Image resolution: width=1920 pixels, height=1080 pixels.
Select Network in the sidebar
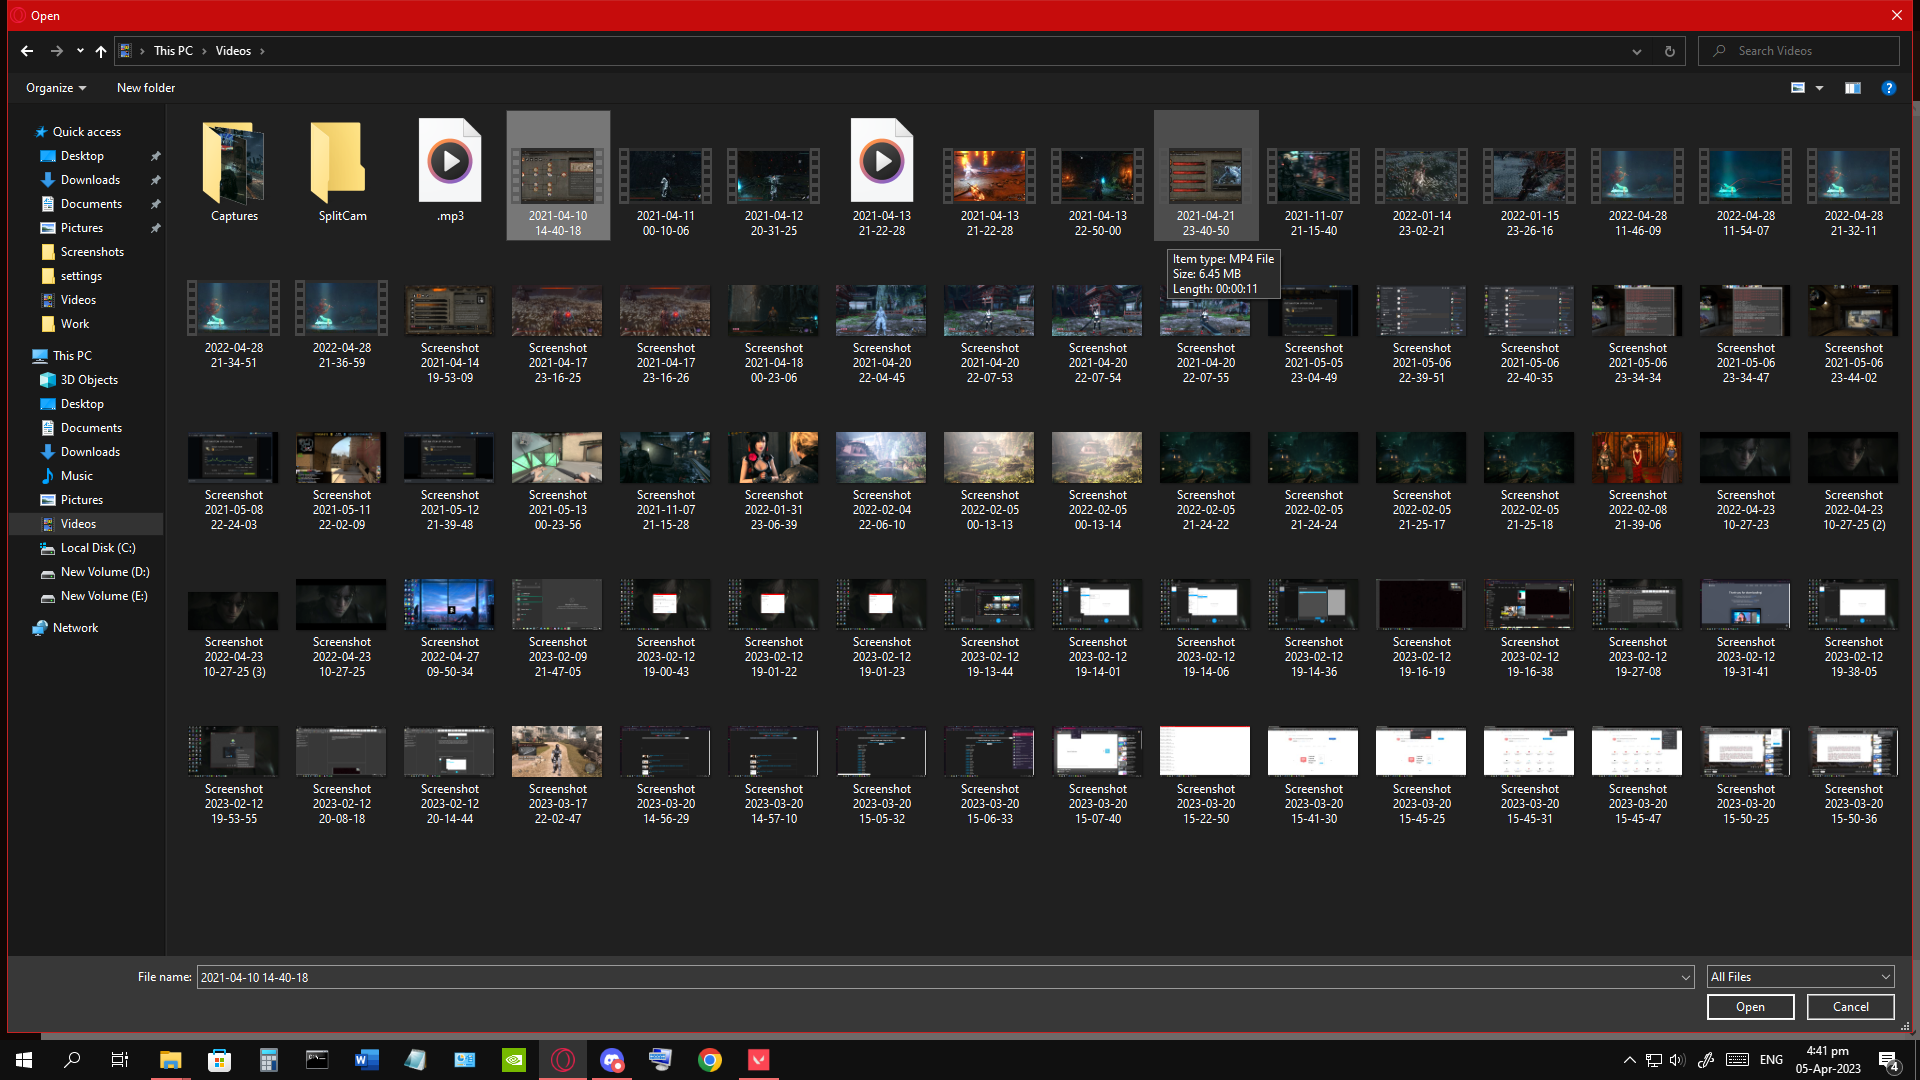[x=75, y=628]
